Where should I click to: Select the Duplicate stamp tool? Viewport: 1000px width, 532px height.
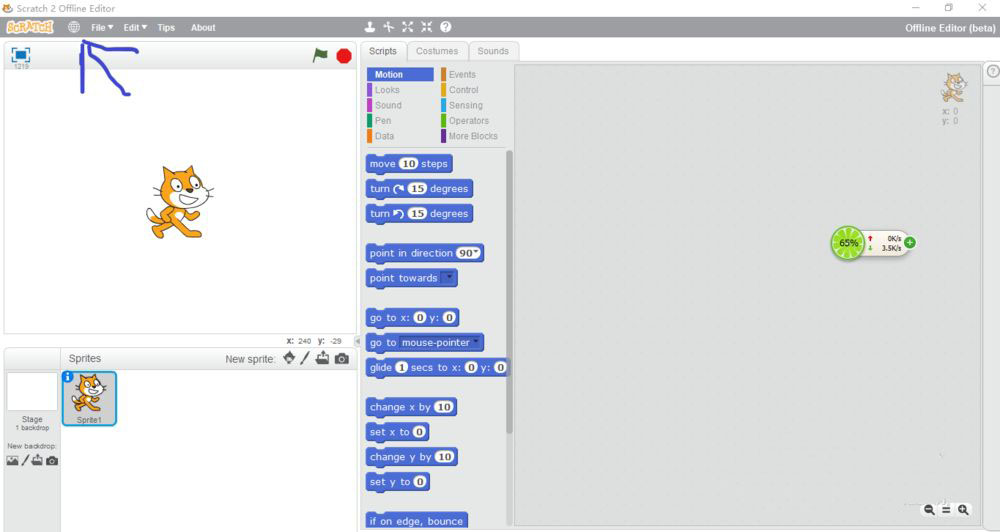[370, 27]
